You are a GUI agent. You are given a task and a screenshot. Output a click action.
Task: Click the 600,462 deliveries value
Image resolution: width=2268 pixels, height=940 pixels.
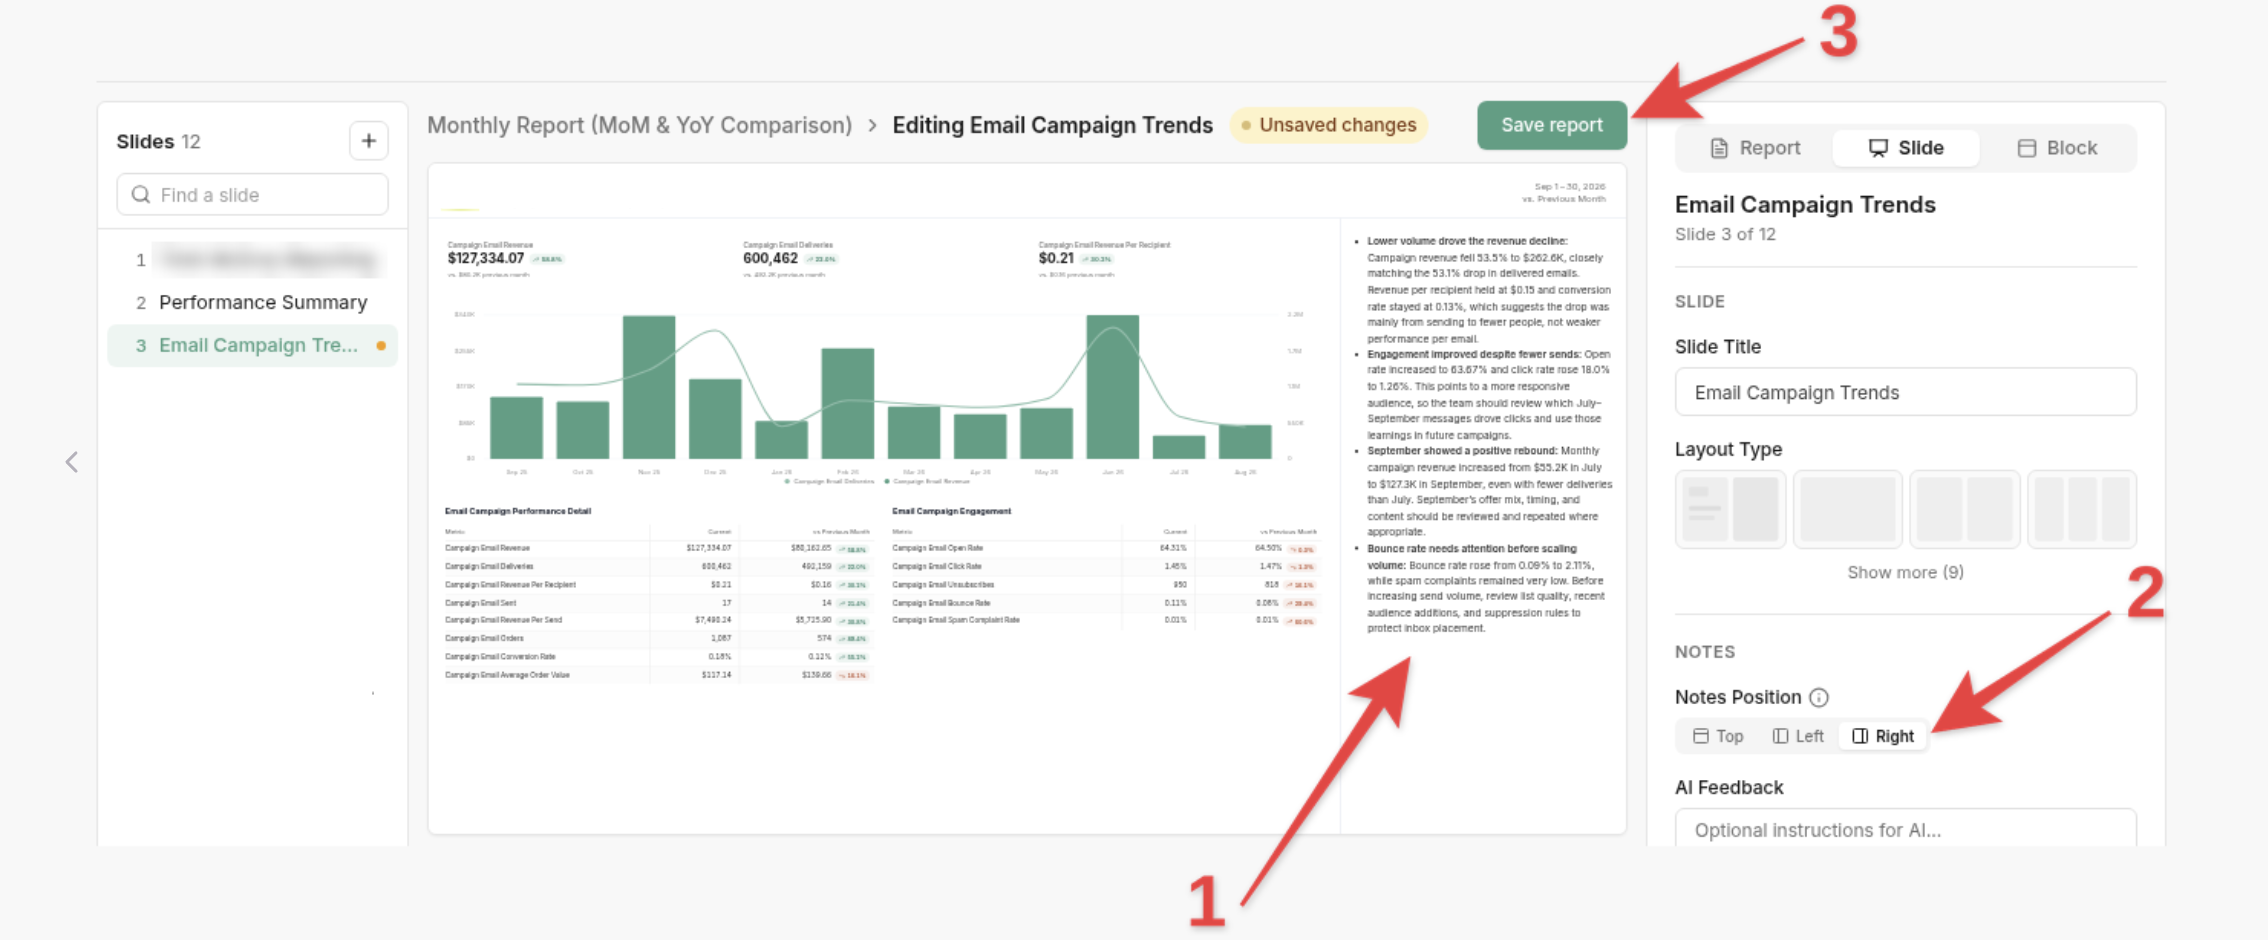coord(770,258)
